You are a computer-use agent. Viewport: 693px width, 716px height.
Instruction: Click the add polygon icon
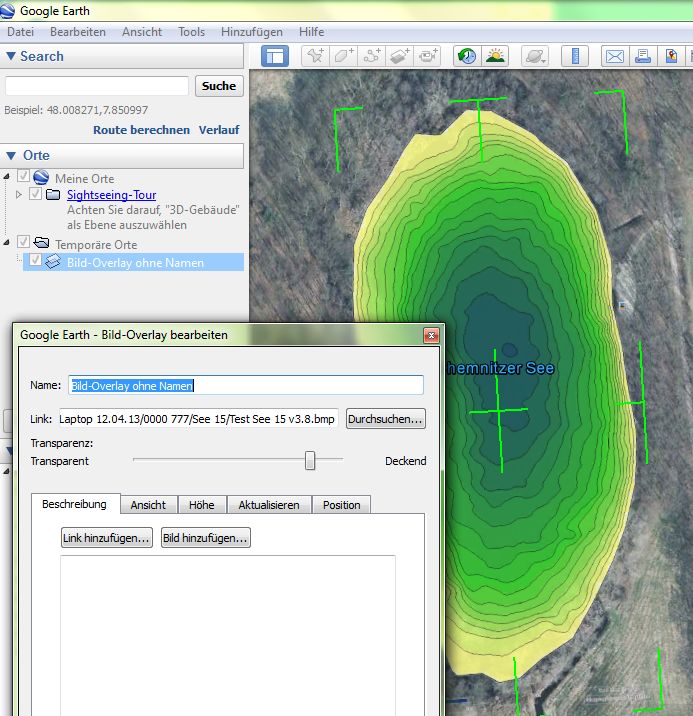tap(344, 56)
